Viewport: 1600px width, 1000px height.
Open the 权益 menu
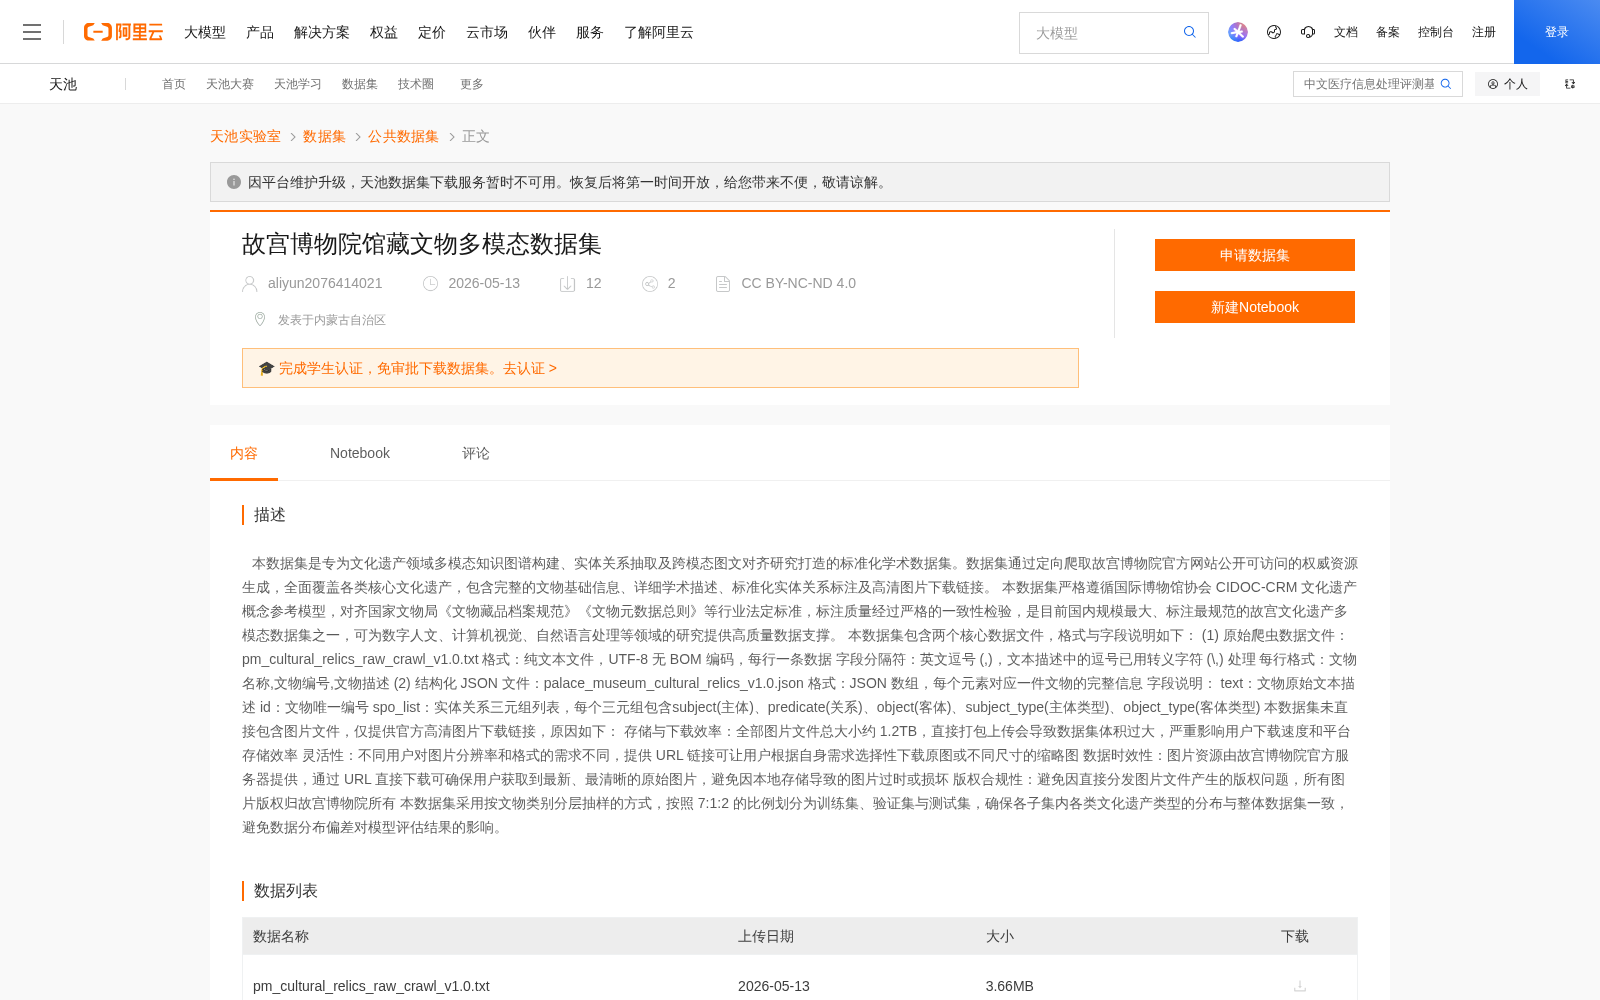click(384, 32)
